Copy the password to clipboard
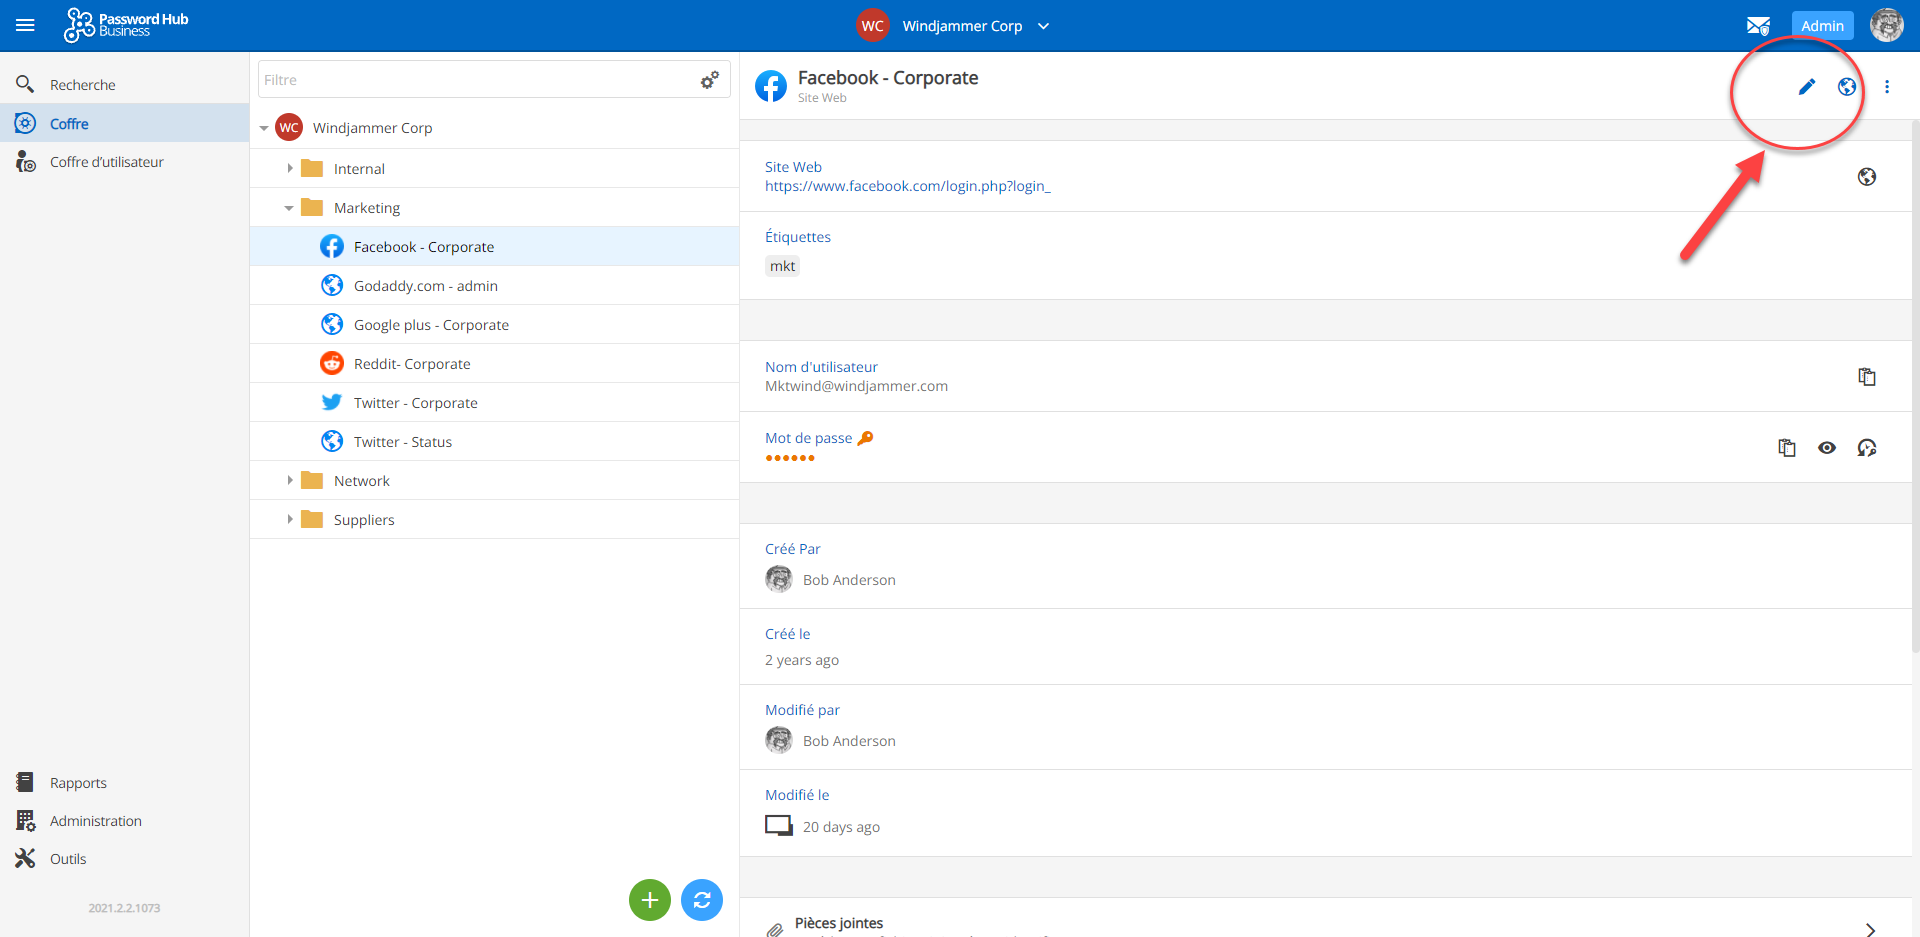The height and width of the screenshot is (937, 1920). 1786,448
